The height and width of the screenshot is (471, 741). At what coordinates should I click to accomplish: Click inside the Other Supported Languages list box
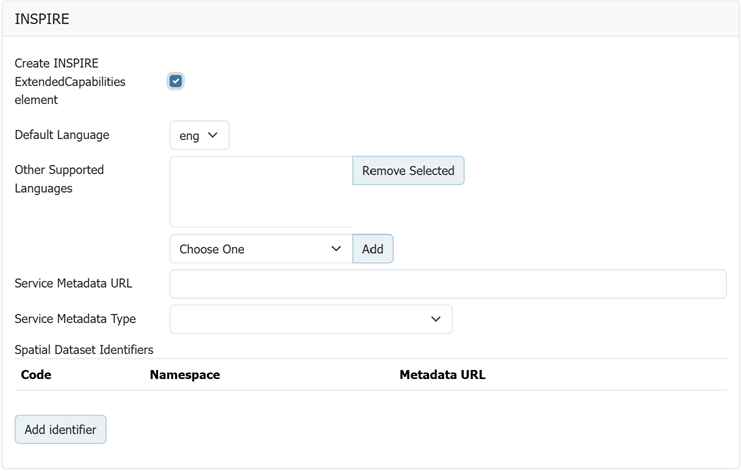(261, 192)
